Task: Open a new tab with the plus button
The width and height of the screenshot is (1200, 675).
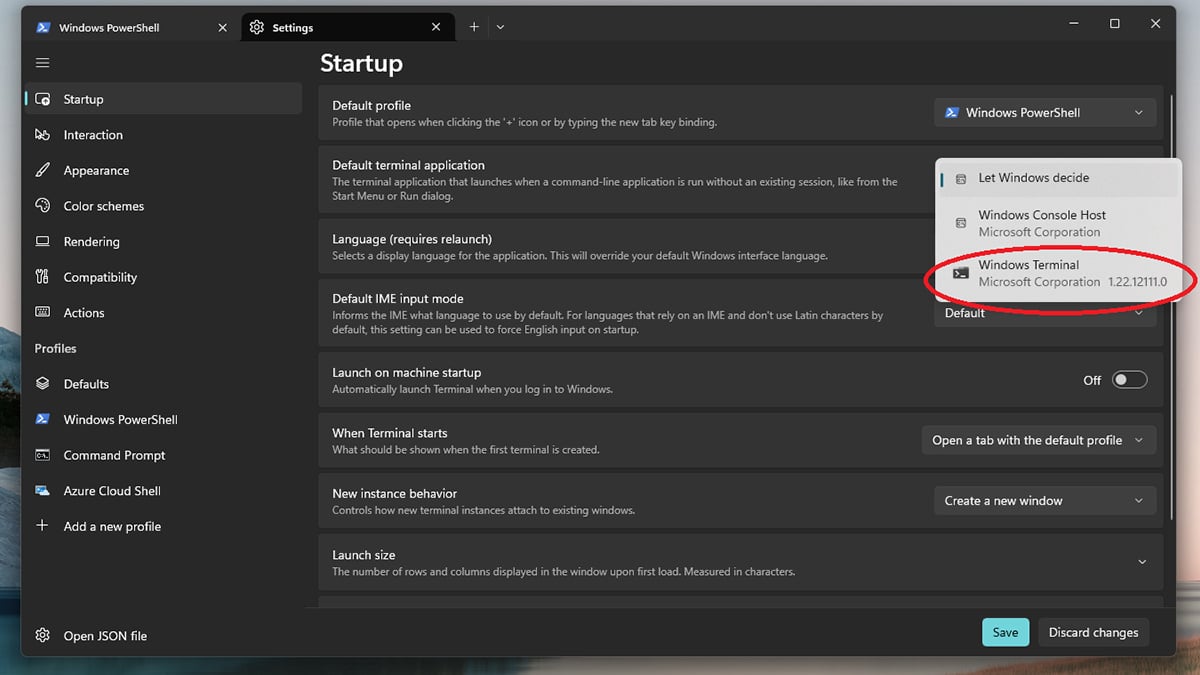Action: point(474,27)
